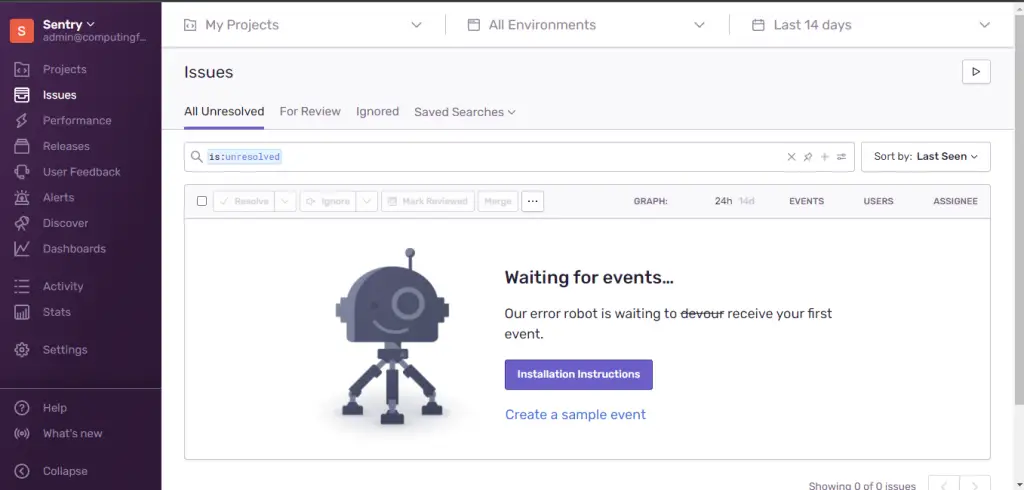
Task: Click the Activity list icon
Action: point(22,286)
